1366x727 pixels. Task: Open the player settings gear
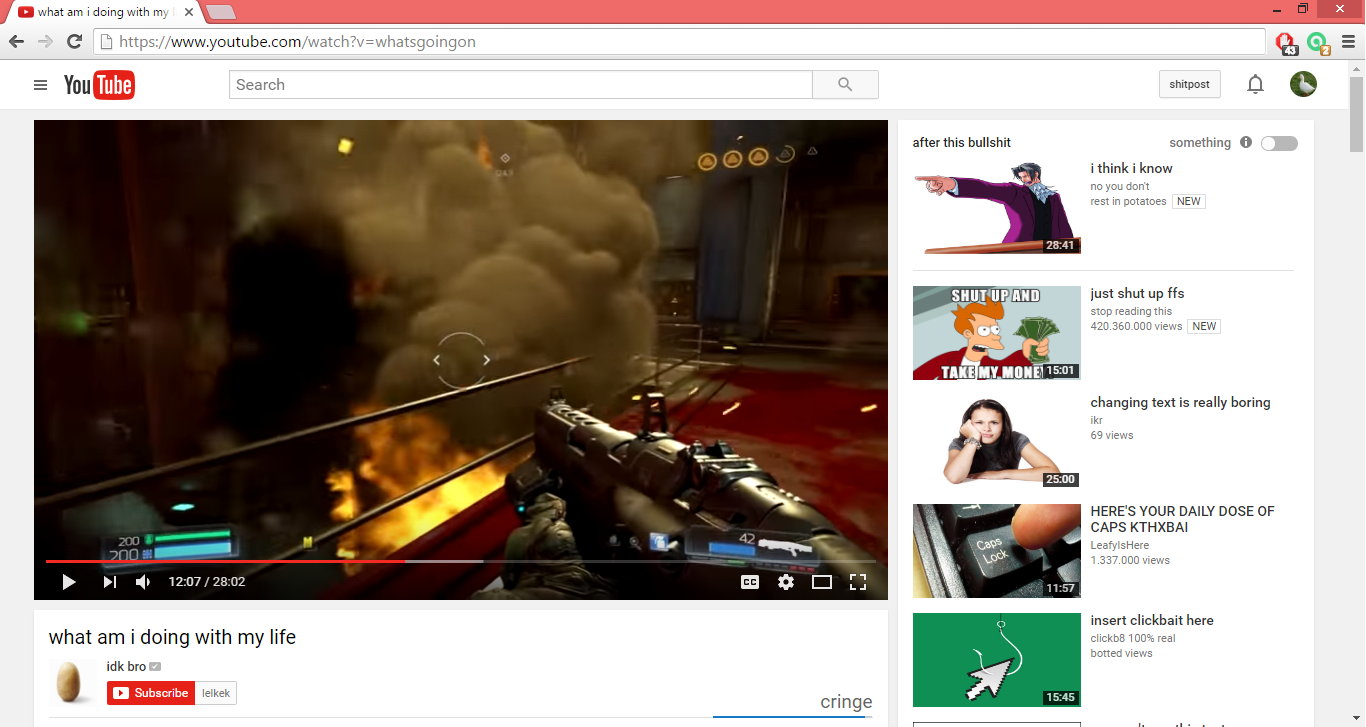(x=786, y=581)
